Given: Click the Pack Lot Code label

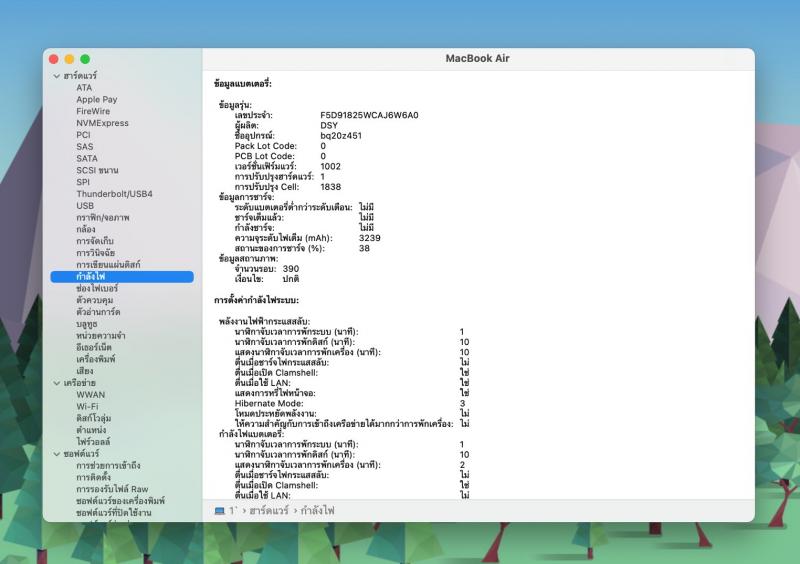Looking at the screenshot, I should (x=266, y=146).
